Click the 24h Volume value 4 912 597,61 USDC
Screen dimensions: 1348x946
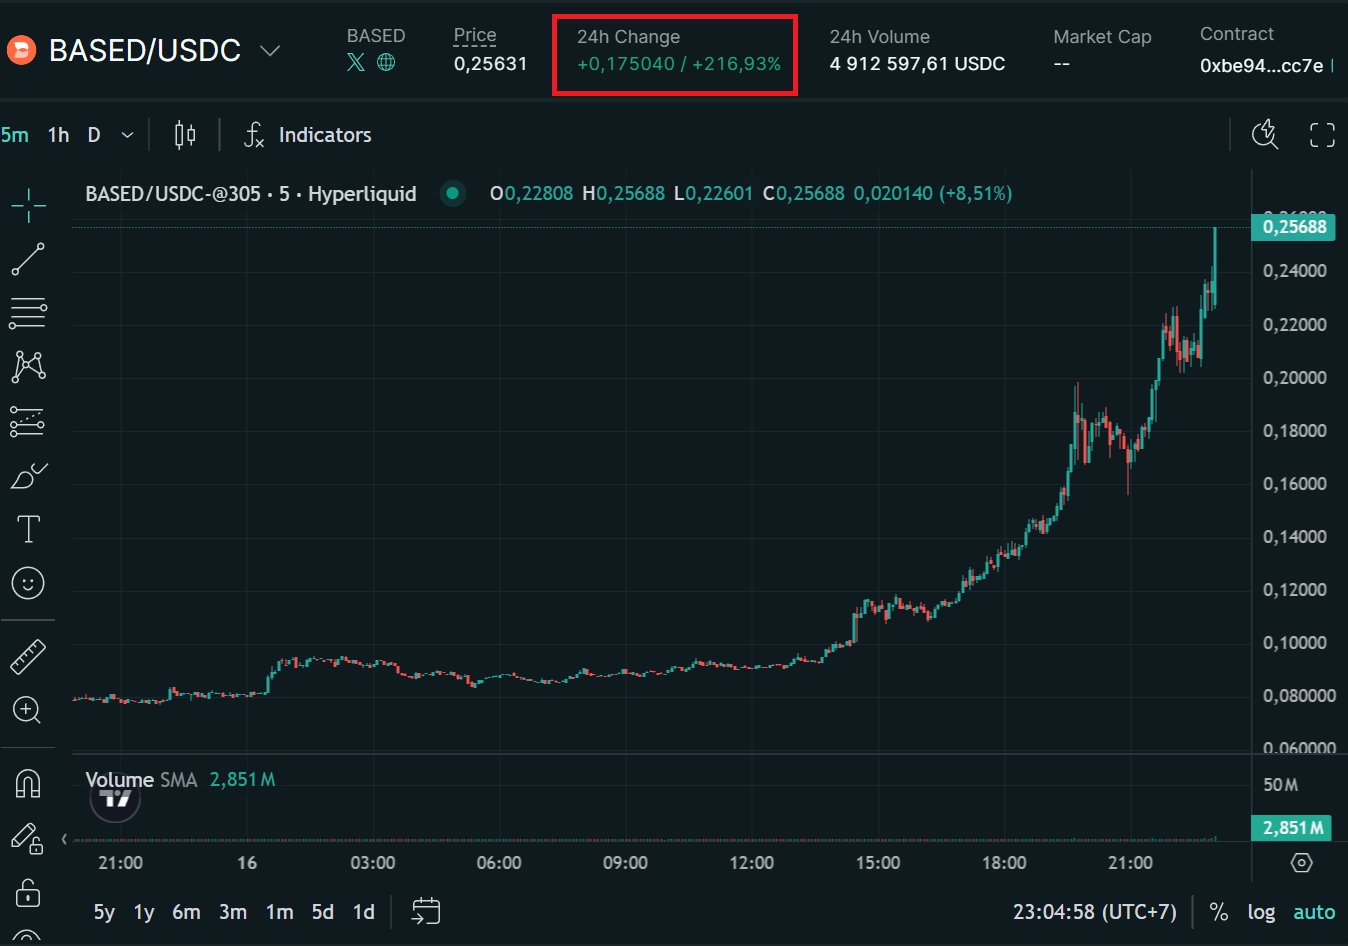[x=917, y=64]
